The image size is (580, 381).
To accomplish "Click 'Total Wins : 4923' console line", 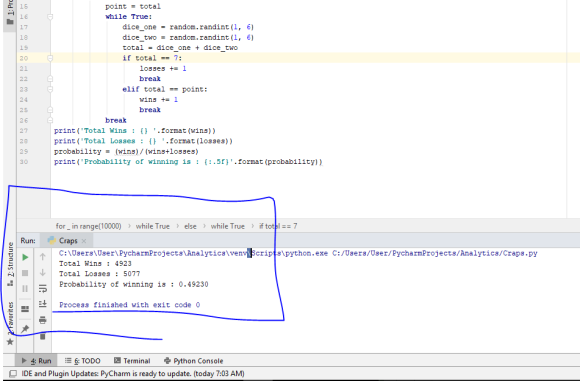I will [95, 264].
